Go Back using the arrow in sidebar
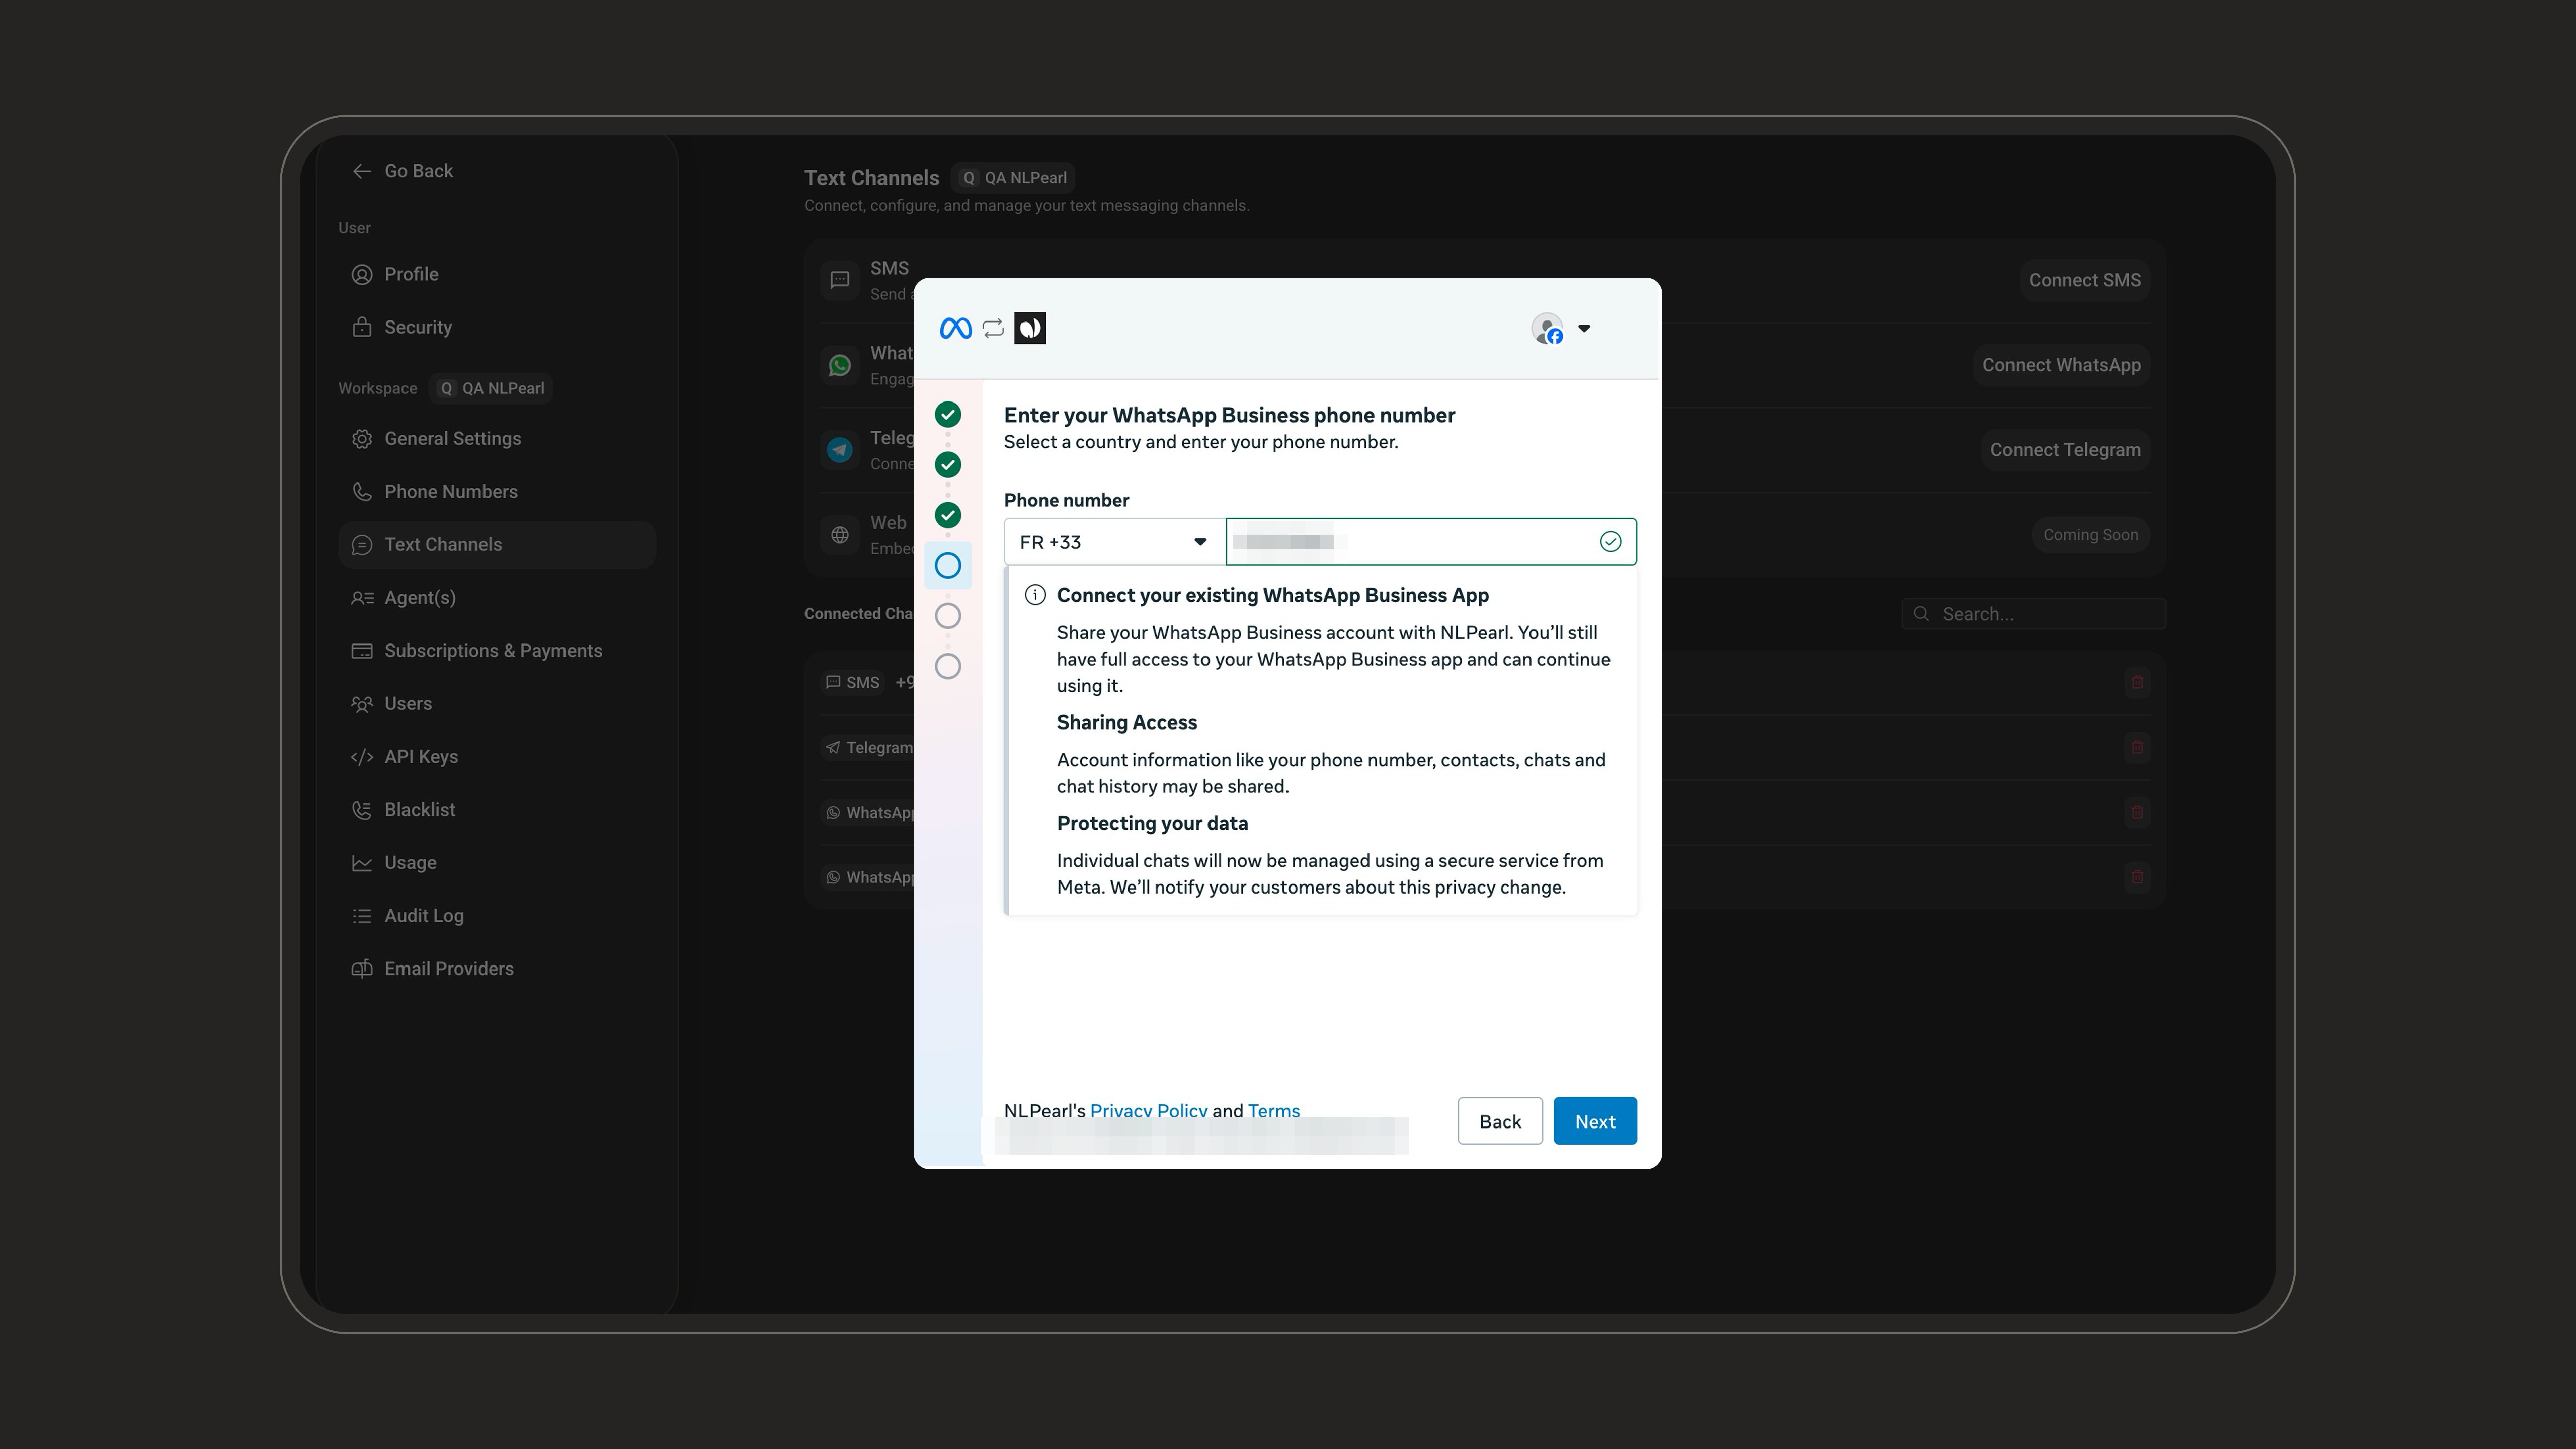The image size is (2576, 1449). (402, 171)
